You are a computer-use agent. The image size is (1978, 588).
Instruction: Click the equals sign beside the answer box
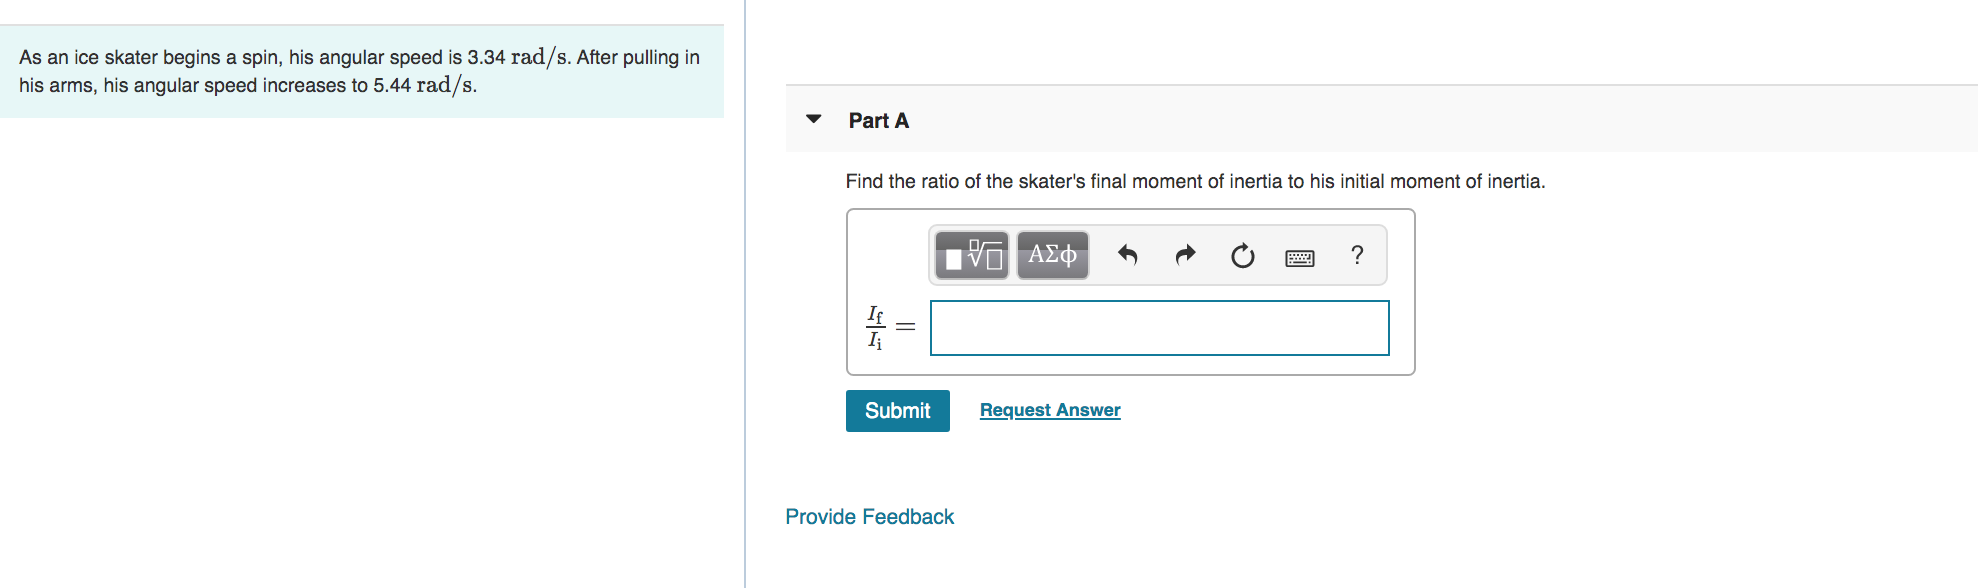coord(905,327)
